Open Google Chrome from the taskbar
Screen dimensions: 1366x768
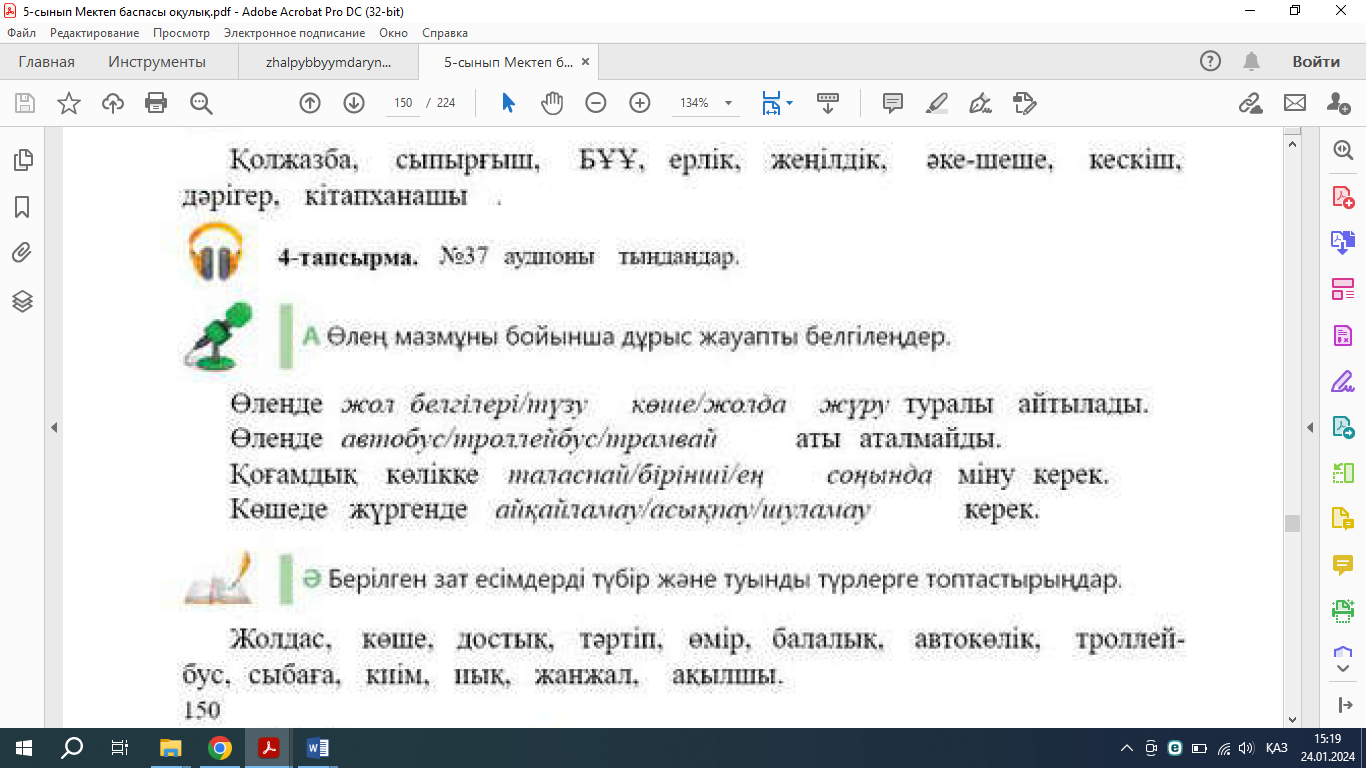click(220, 748)
